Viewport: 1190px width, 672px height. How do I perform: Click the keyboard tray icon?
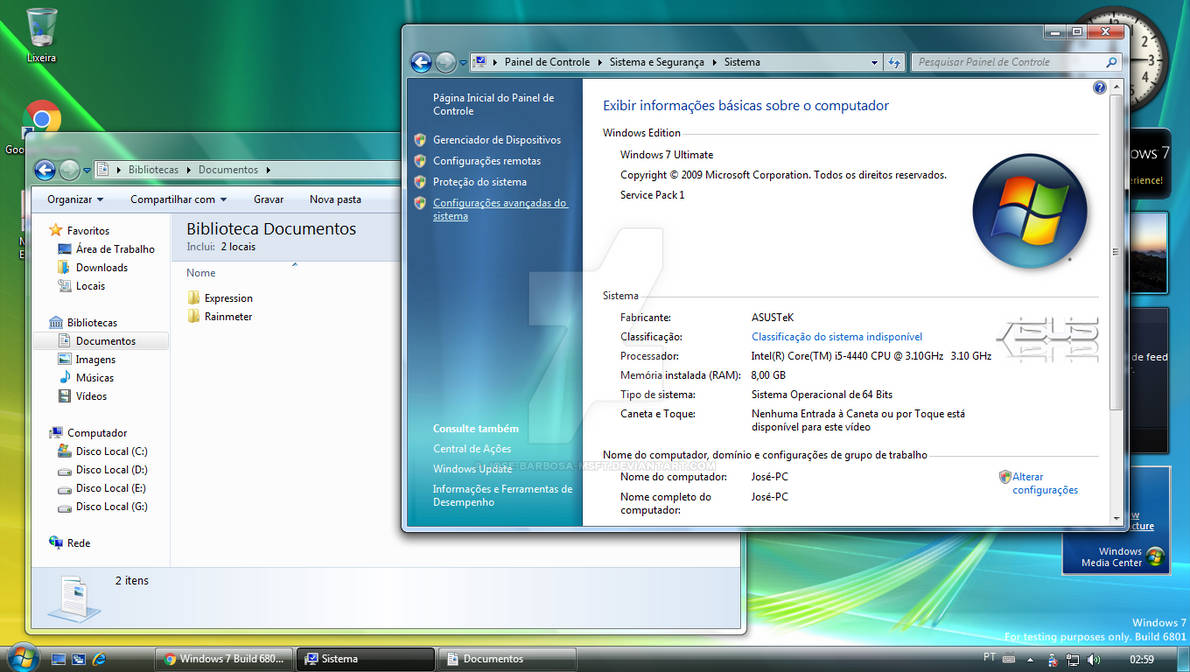coord(1009,659)
